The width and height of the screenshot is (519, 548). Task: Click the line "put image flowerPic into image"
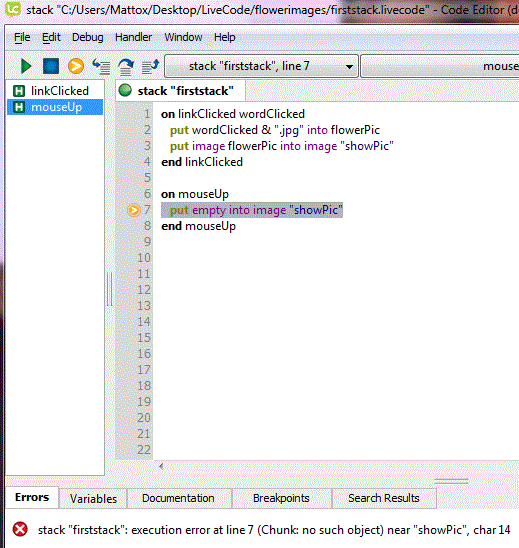(x=282, y=146)
